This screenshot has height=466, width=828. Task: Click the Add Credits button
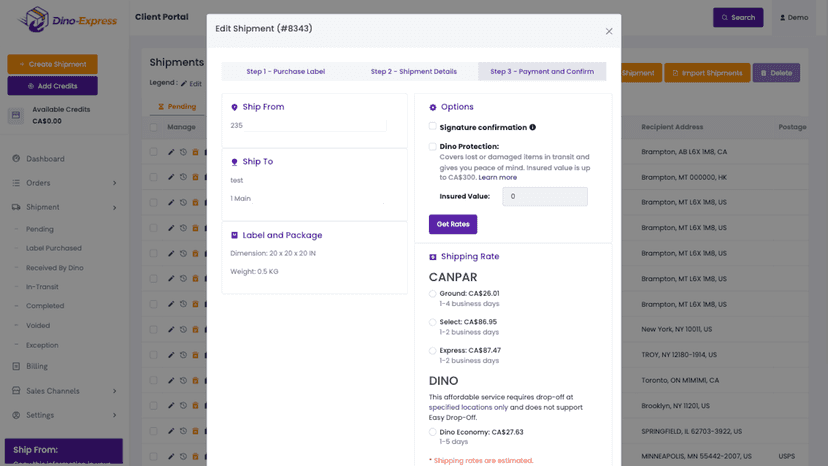click(52, 86)
